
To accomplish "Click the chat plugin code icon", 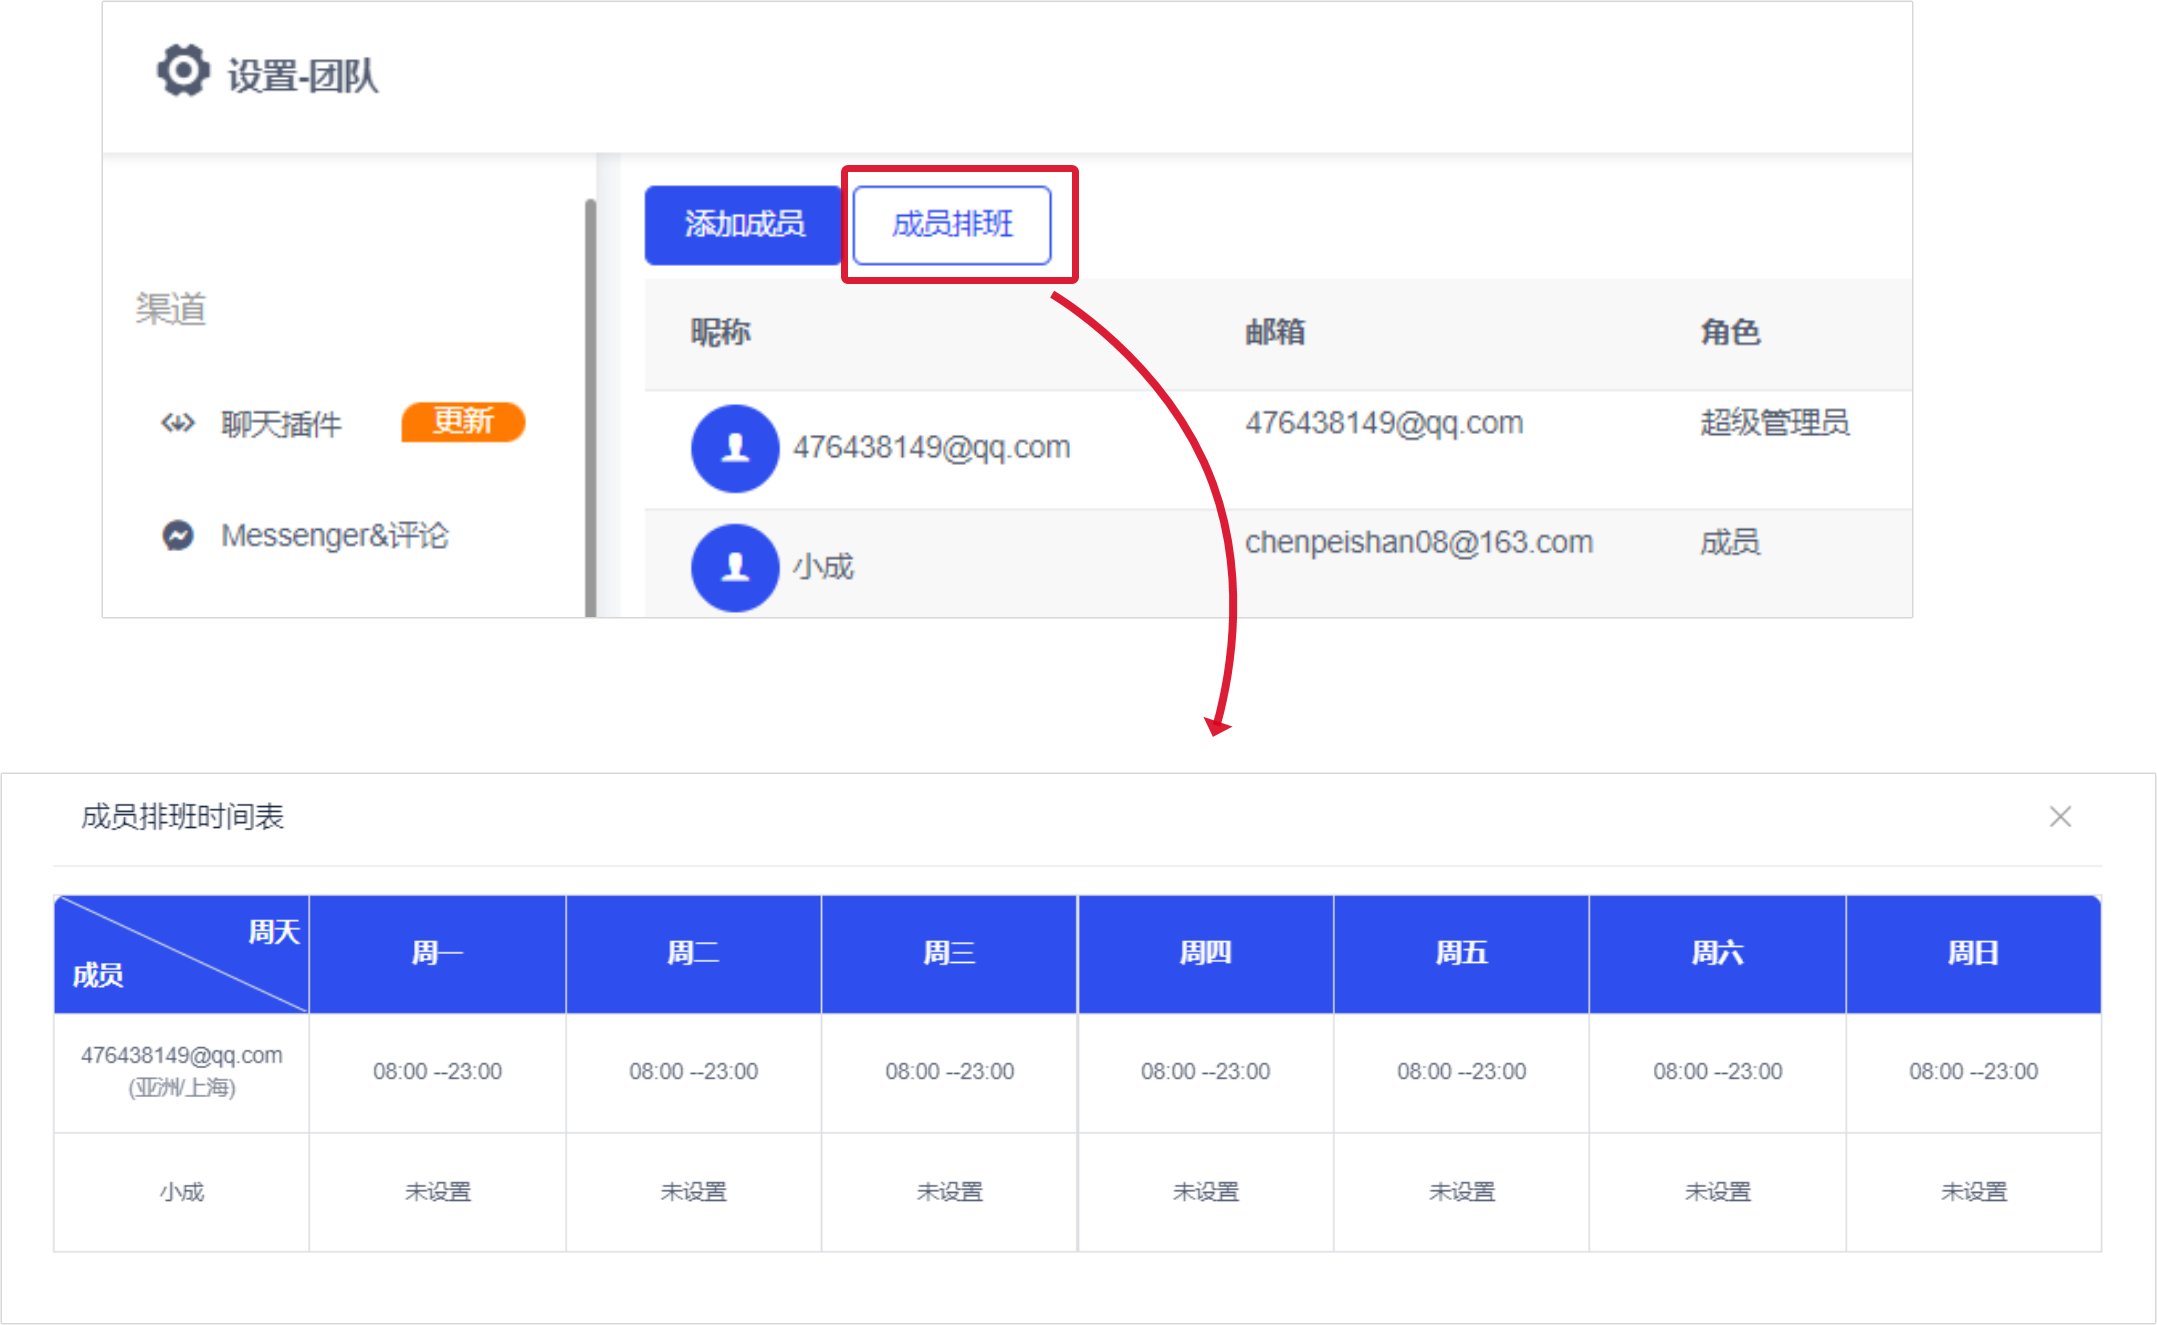I will tap(178, 424).
